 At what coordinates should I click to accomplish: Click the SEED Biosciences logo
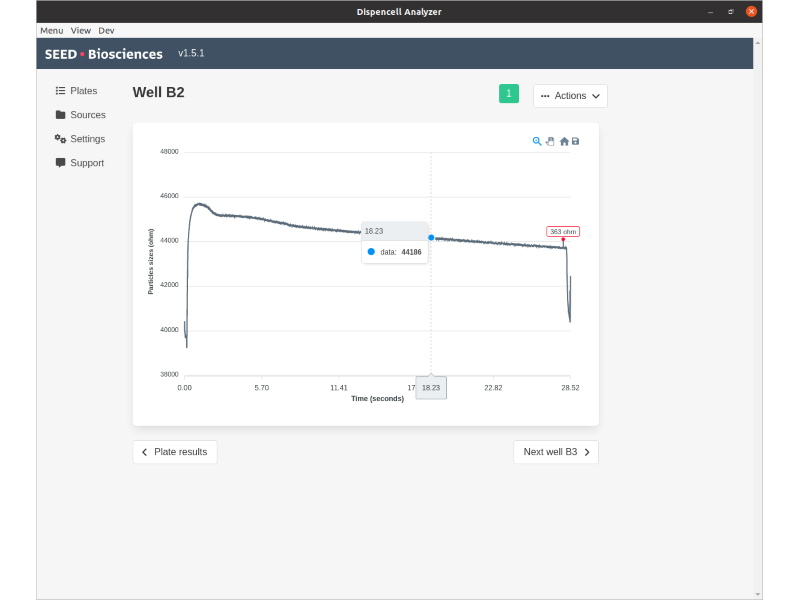[x=104, y=54]
